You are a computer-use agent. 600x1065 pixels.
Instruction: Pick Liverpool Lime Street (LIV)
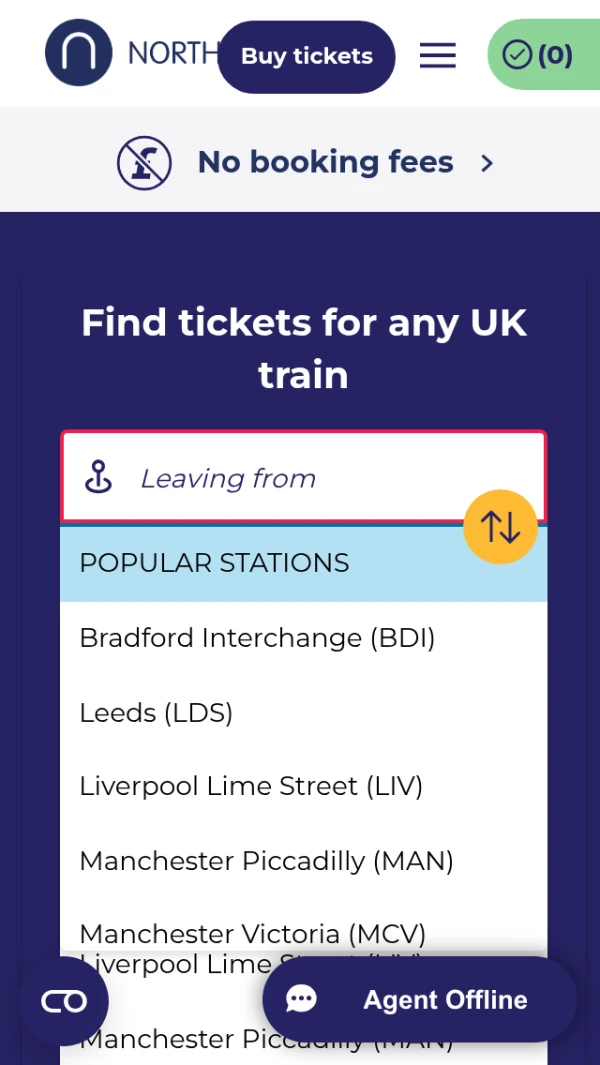click(x=251, y=787)
